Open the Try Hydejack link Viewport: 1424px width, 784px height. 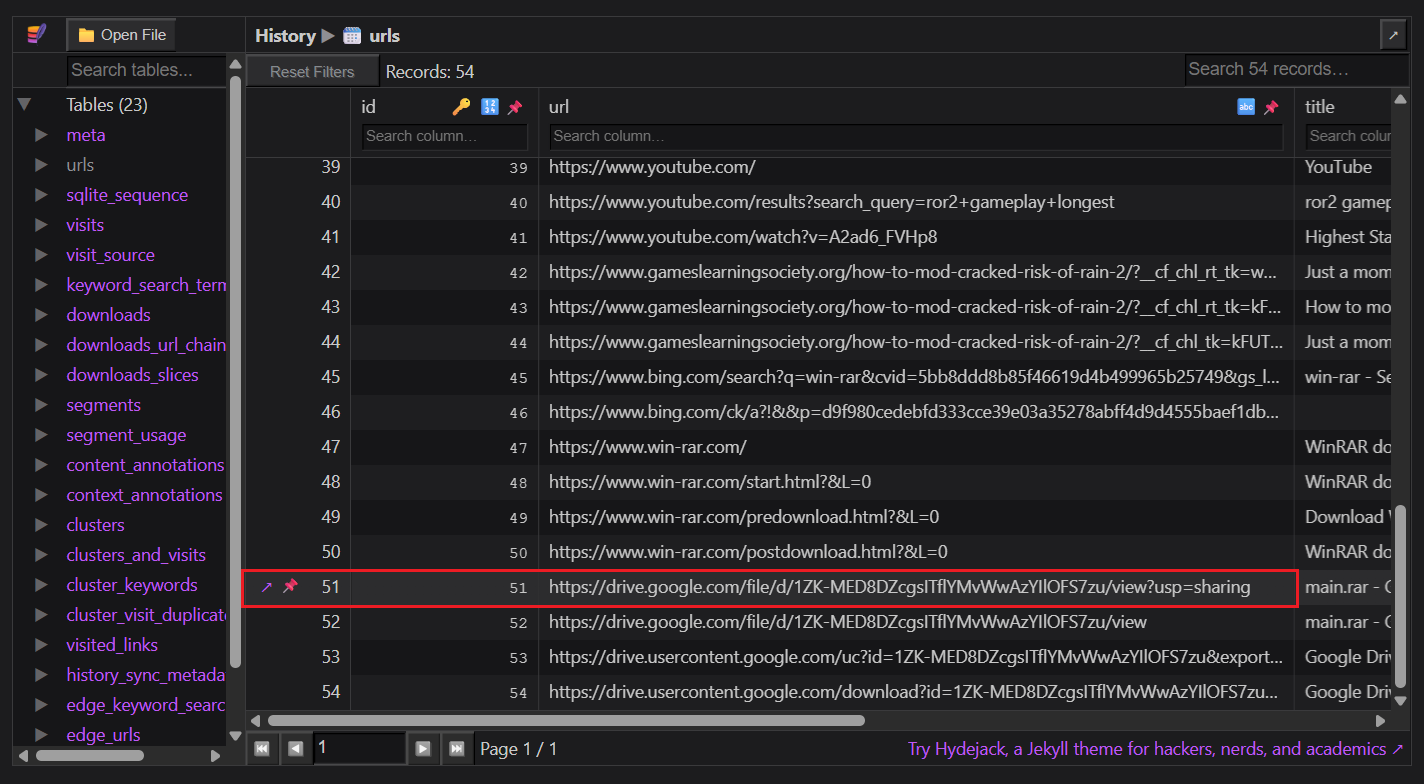(x=1156, y=749)
